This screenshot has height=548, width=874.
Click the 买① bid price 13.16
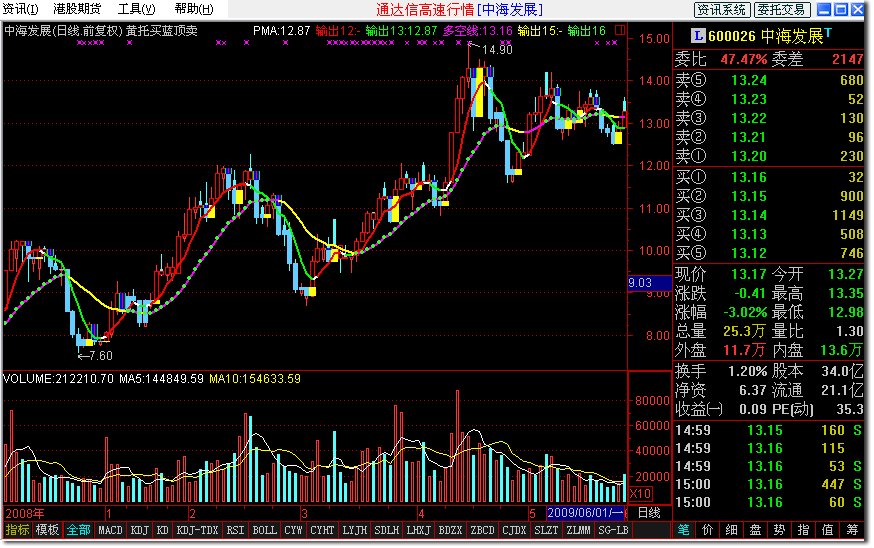pos(749,177)
